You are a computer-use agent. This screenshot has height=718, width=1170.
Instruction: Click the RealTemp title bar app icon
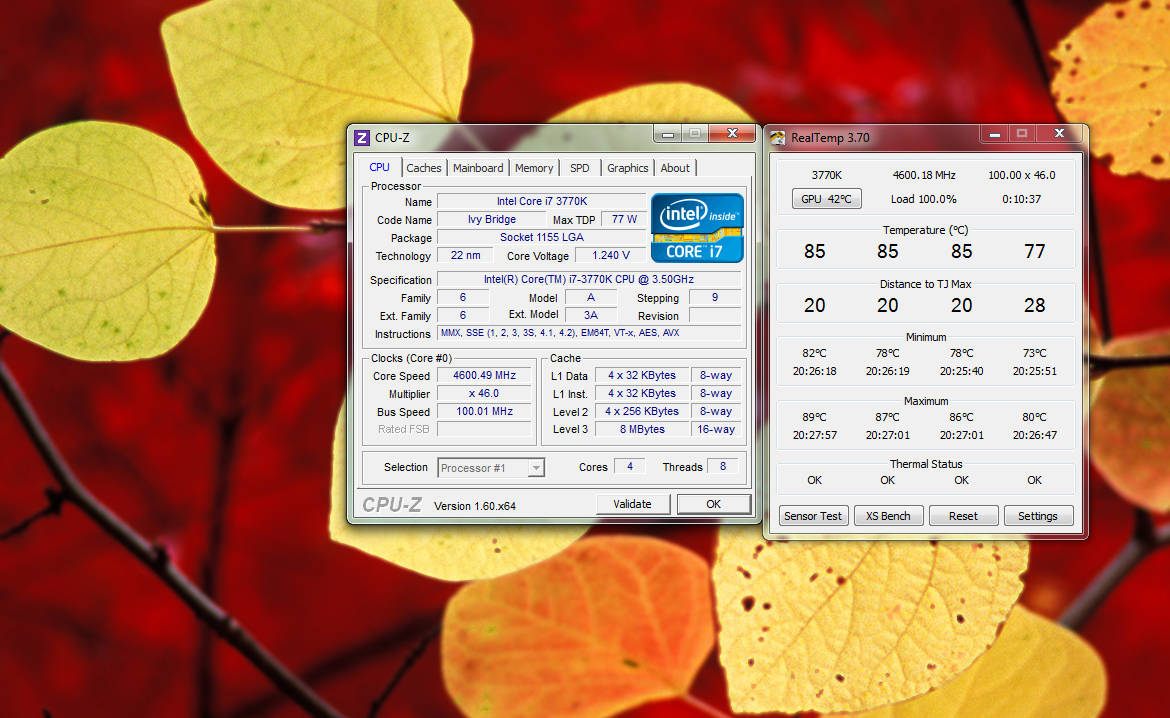tap(778, 137)
